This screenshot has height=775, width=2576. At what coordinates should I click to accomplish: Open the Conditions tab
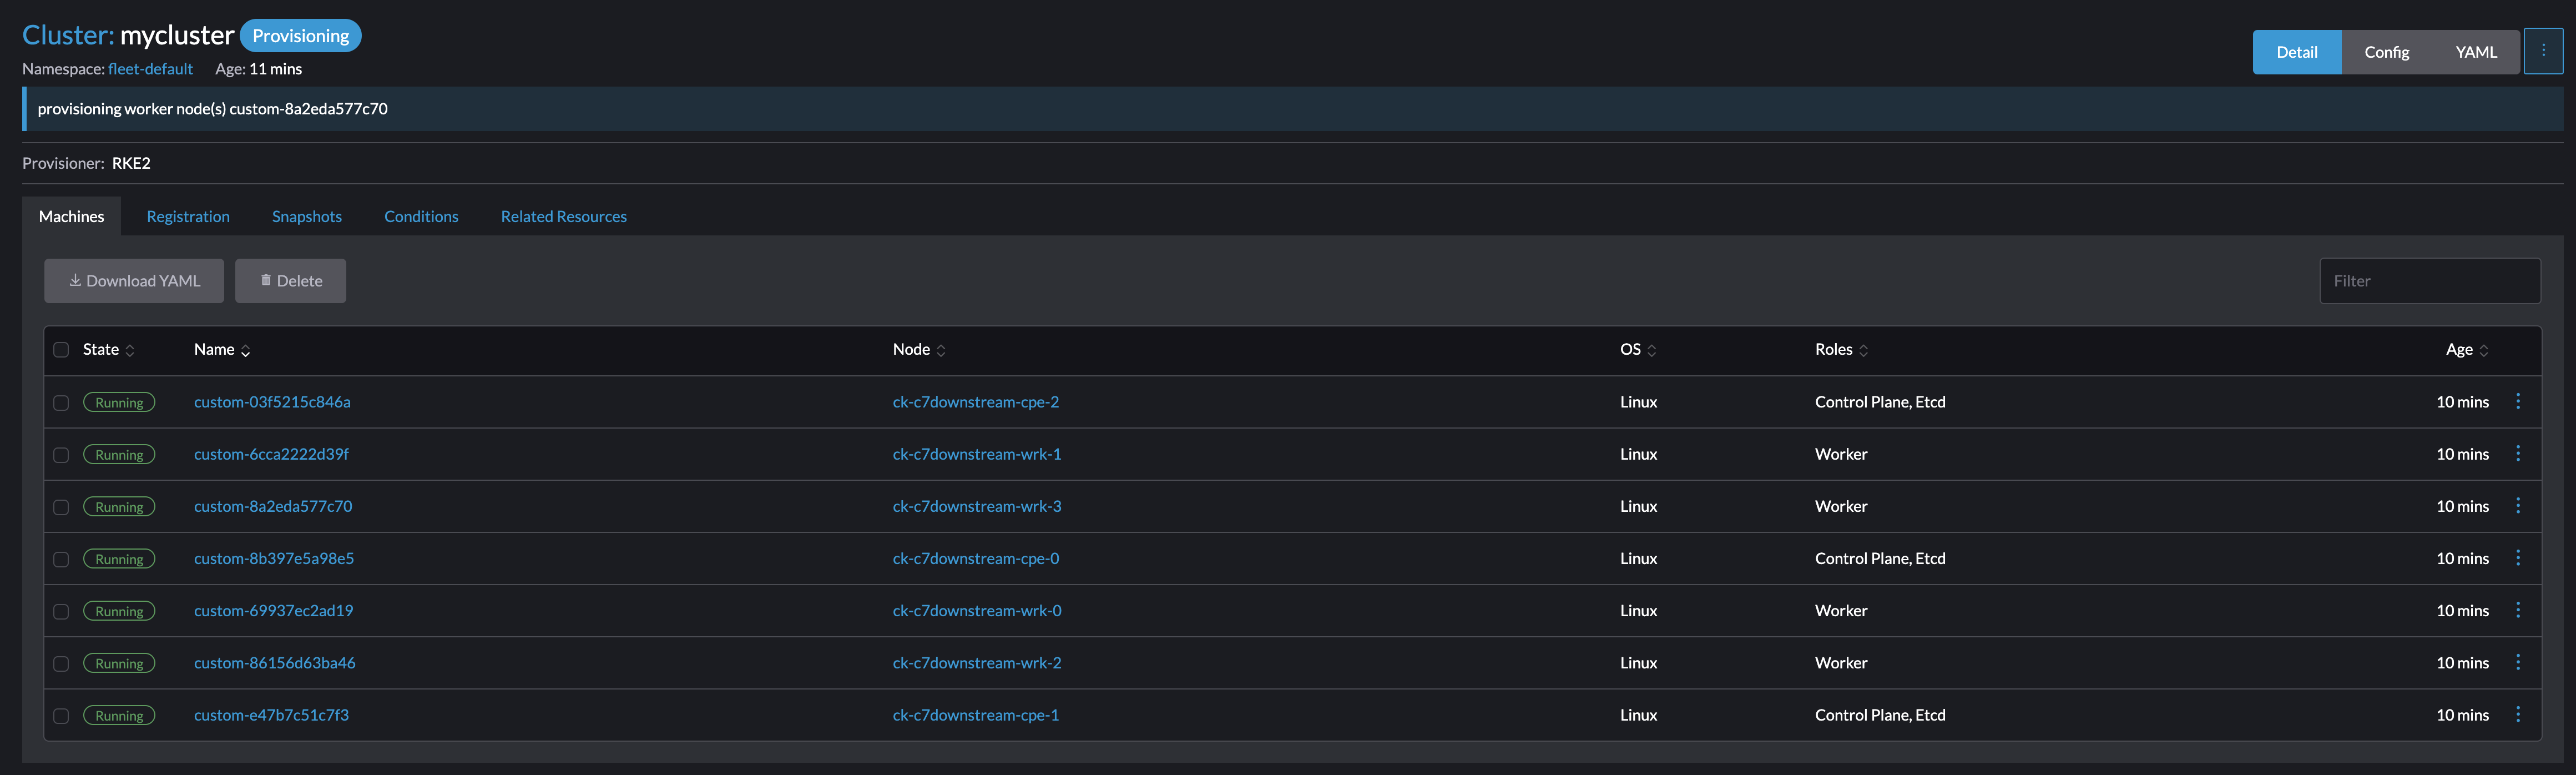(x=421, y=216)
